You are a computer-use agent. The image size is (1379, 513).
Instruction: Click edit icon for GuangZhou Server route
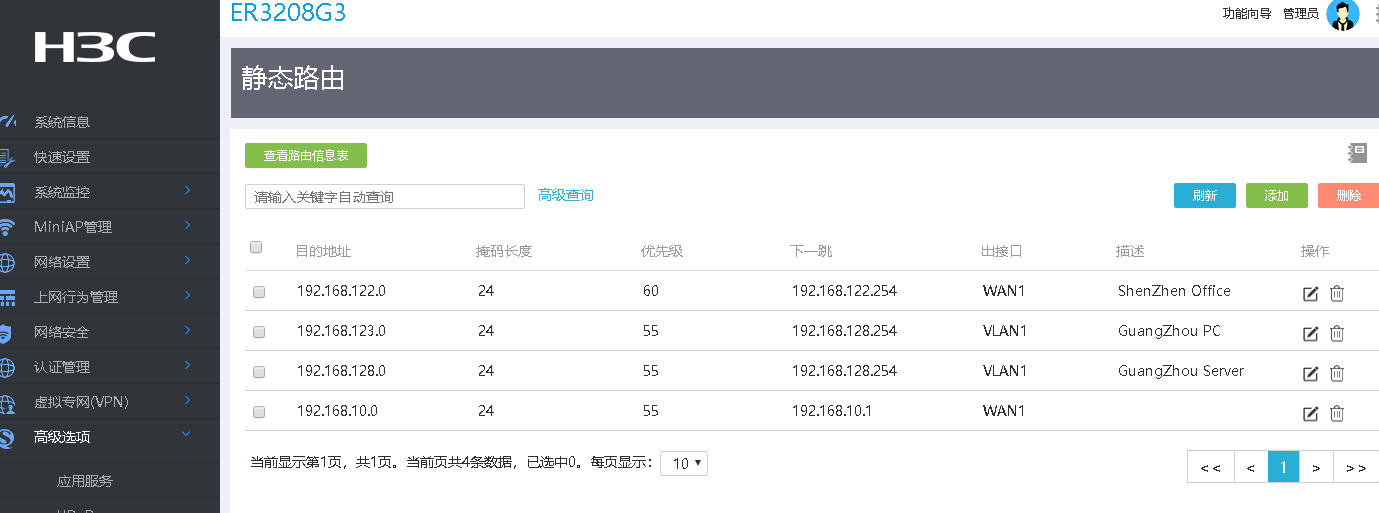[x=1310, y=374]
